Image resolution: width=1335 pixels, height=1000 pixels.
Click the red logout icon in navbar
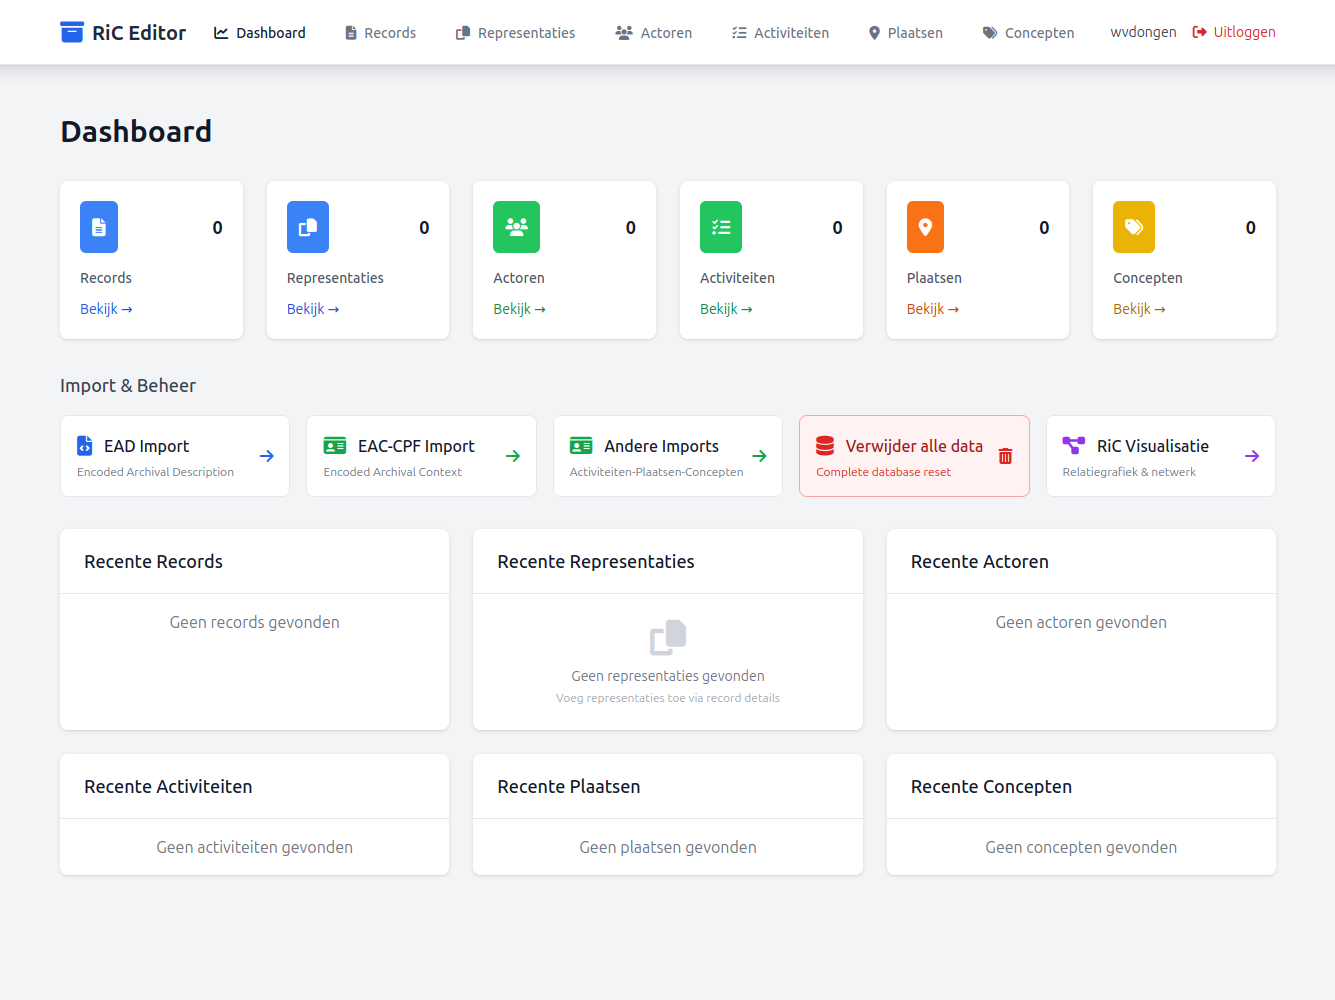(1199, 32)
